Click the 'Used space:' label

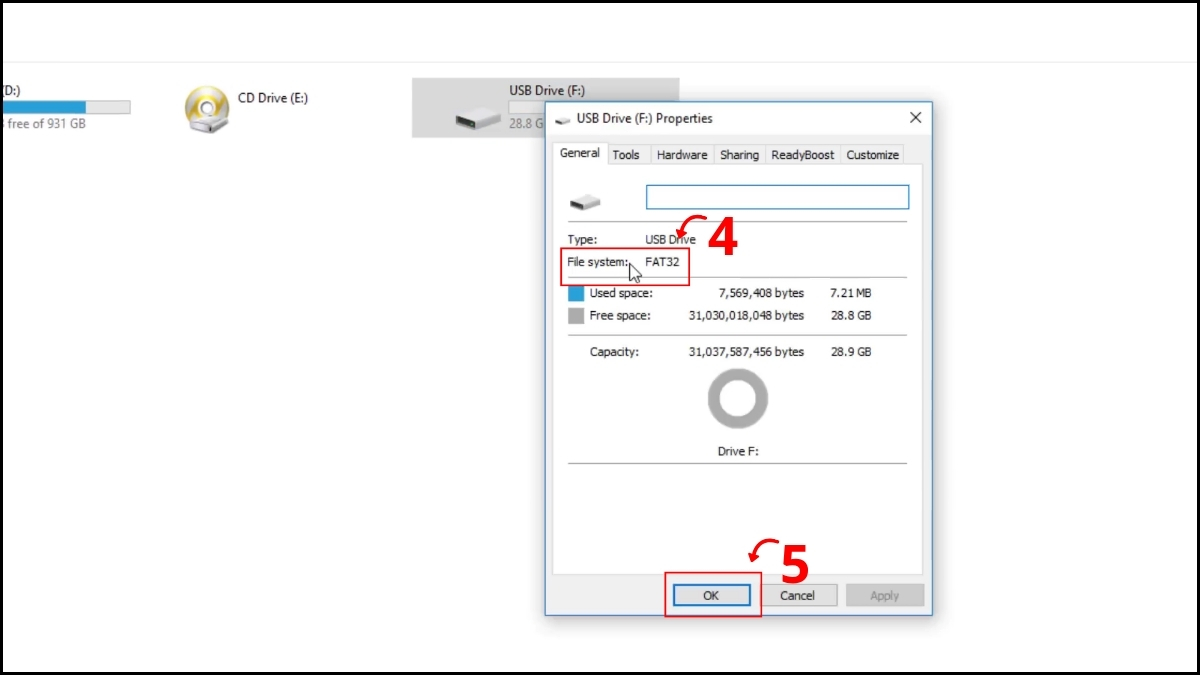(x=621, y=294)
